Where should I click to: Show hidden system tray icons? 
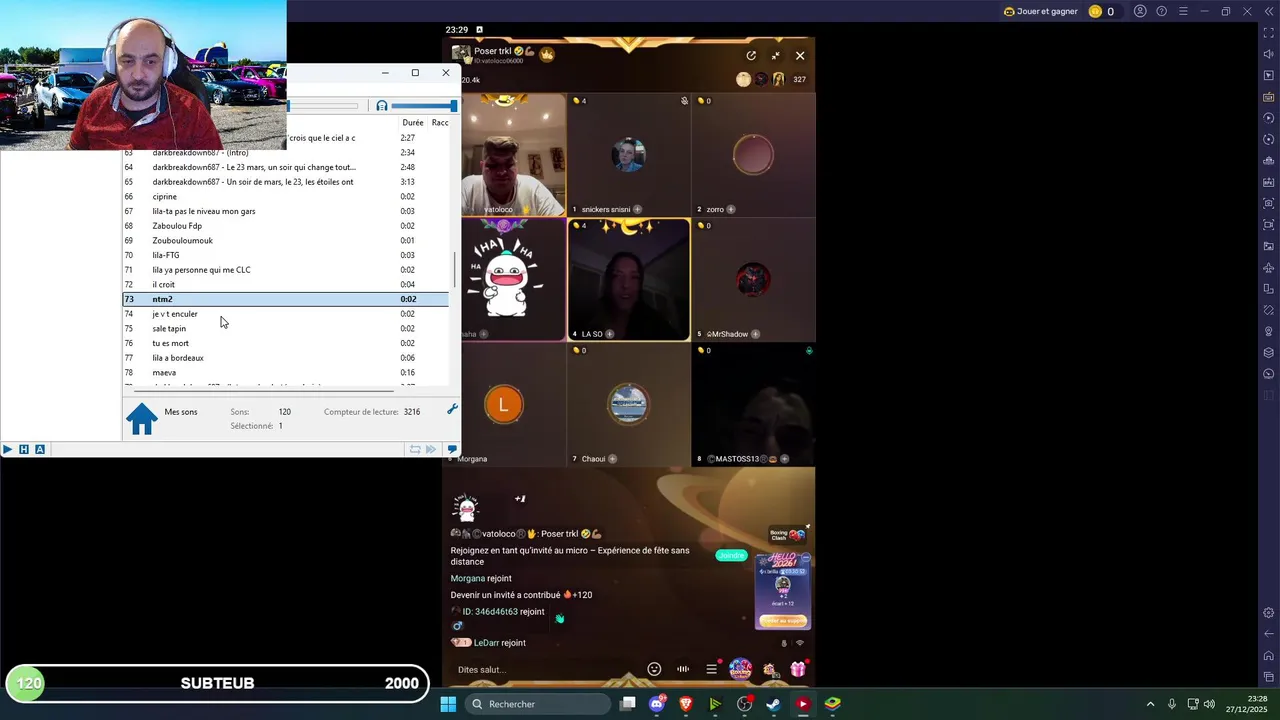[x=1150, y=704]
